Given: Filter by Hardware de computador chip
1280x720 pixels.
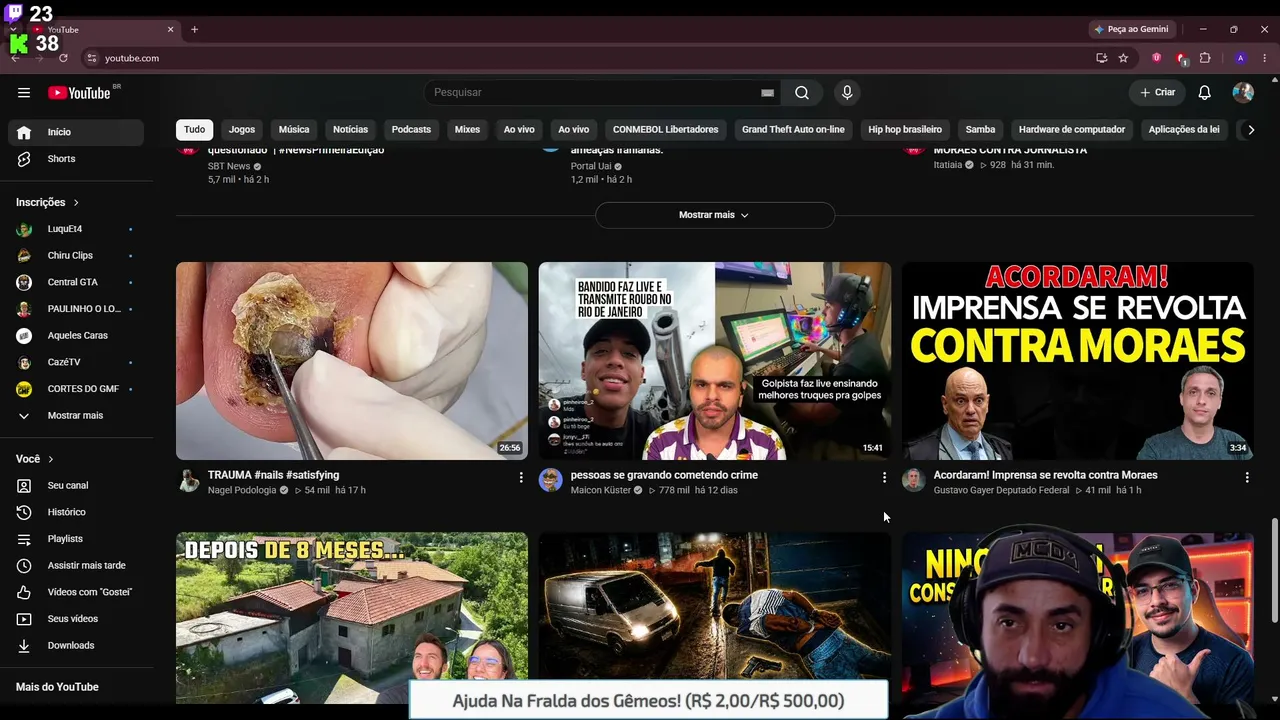Looking at the screenshot, I should pyautogui.click(x=1072, y=130).
